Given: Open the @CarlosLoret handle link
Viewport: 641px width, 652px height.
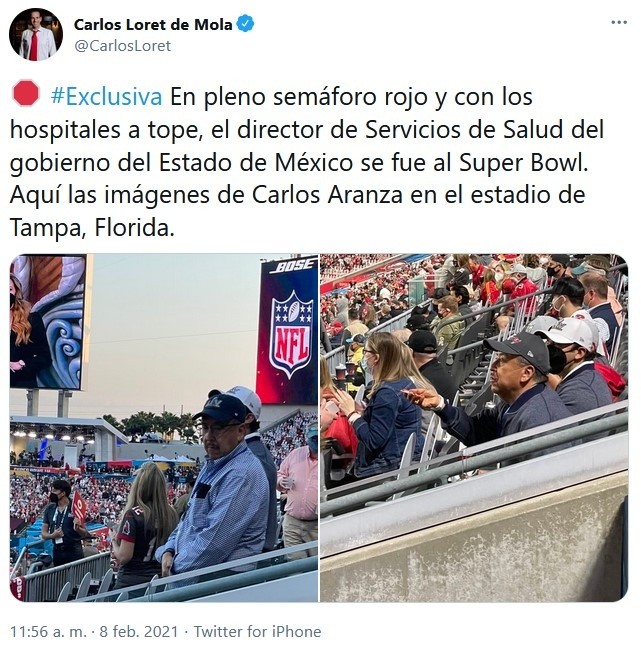Looking at the screenshot, I should click(122, 46).
